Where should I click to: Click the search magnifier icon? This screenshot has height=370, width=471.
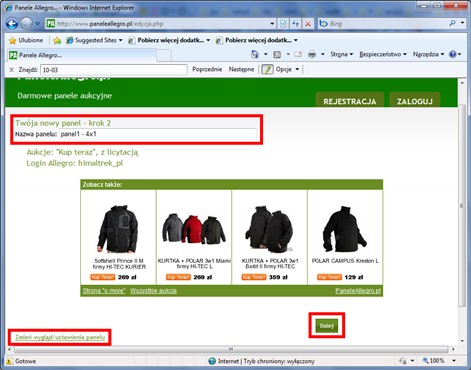click(452, 23)
